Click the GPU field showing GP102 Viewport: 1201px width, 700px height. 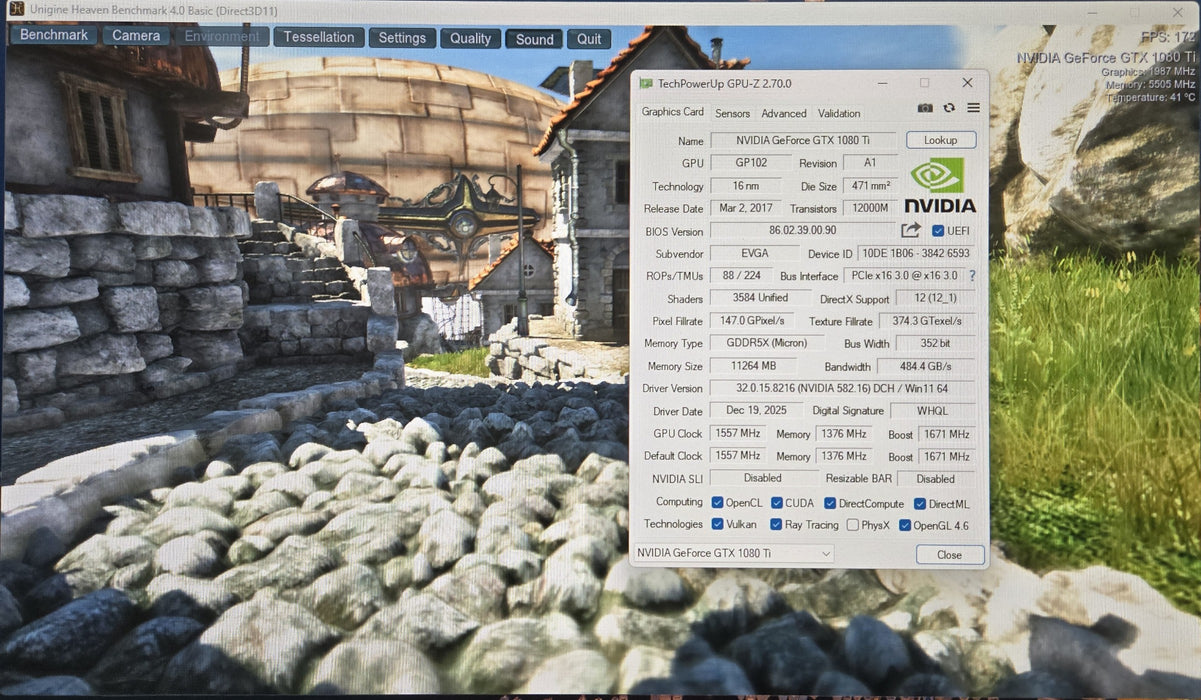[x=750, y=163]
